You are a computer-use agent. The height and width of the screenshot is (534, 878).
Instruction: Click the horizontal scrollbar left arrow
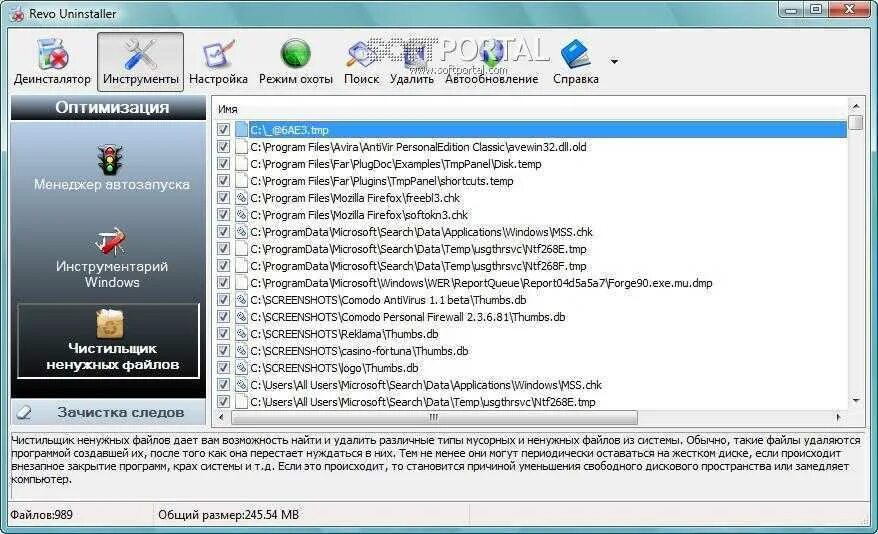[221, 417]
